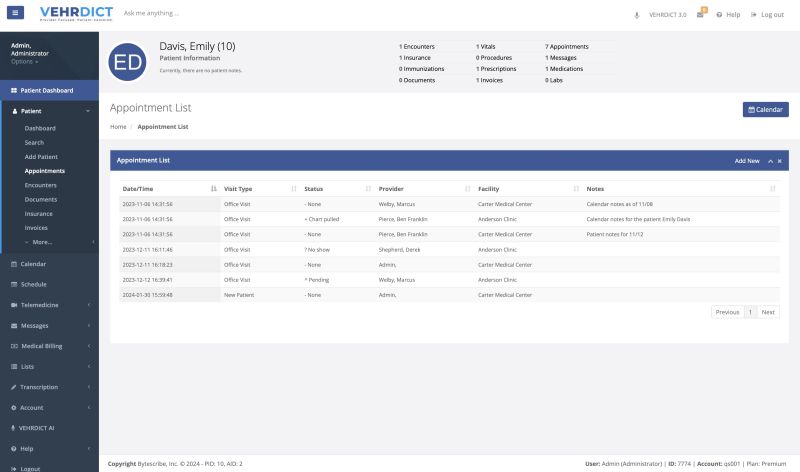The width and height of the screenshot is (800, 472).
Task: Open Schedule in the sidebar
Action: pyautogui.click(x=49, y=284)
